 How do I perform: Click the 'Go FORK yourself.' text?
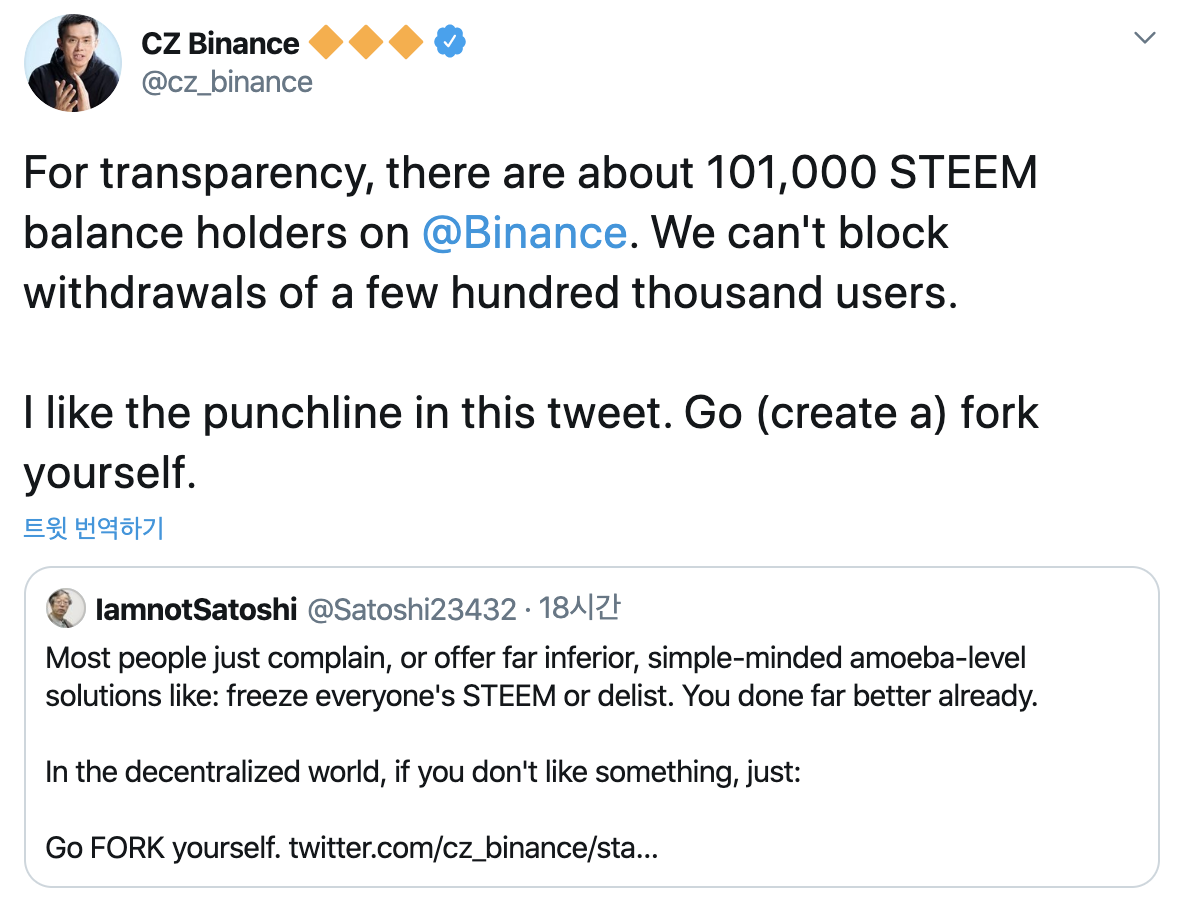162,849
